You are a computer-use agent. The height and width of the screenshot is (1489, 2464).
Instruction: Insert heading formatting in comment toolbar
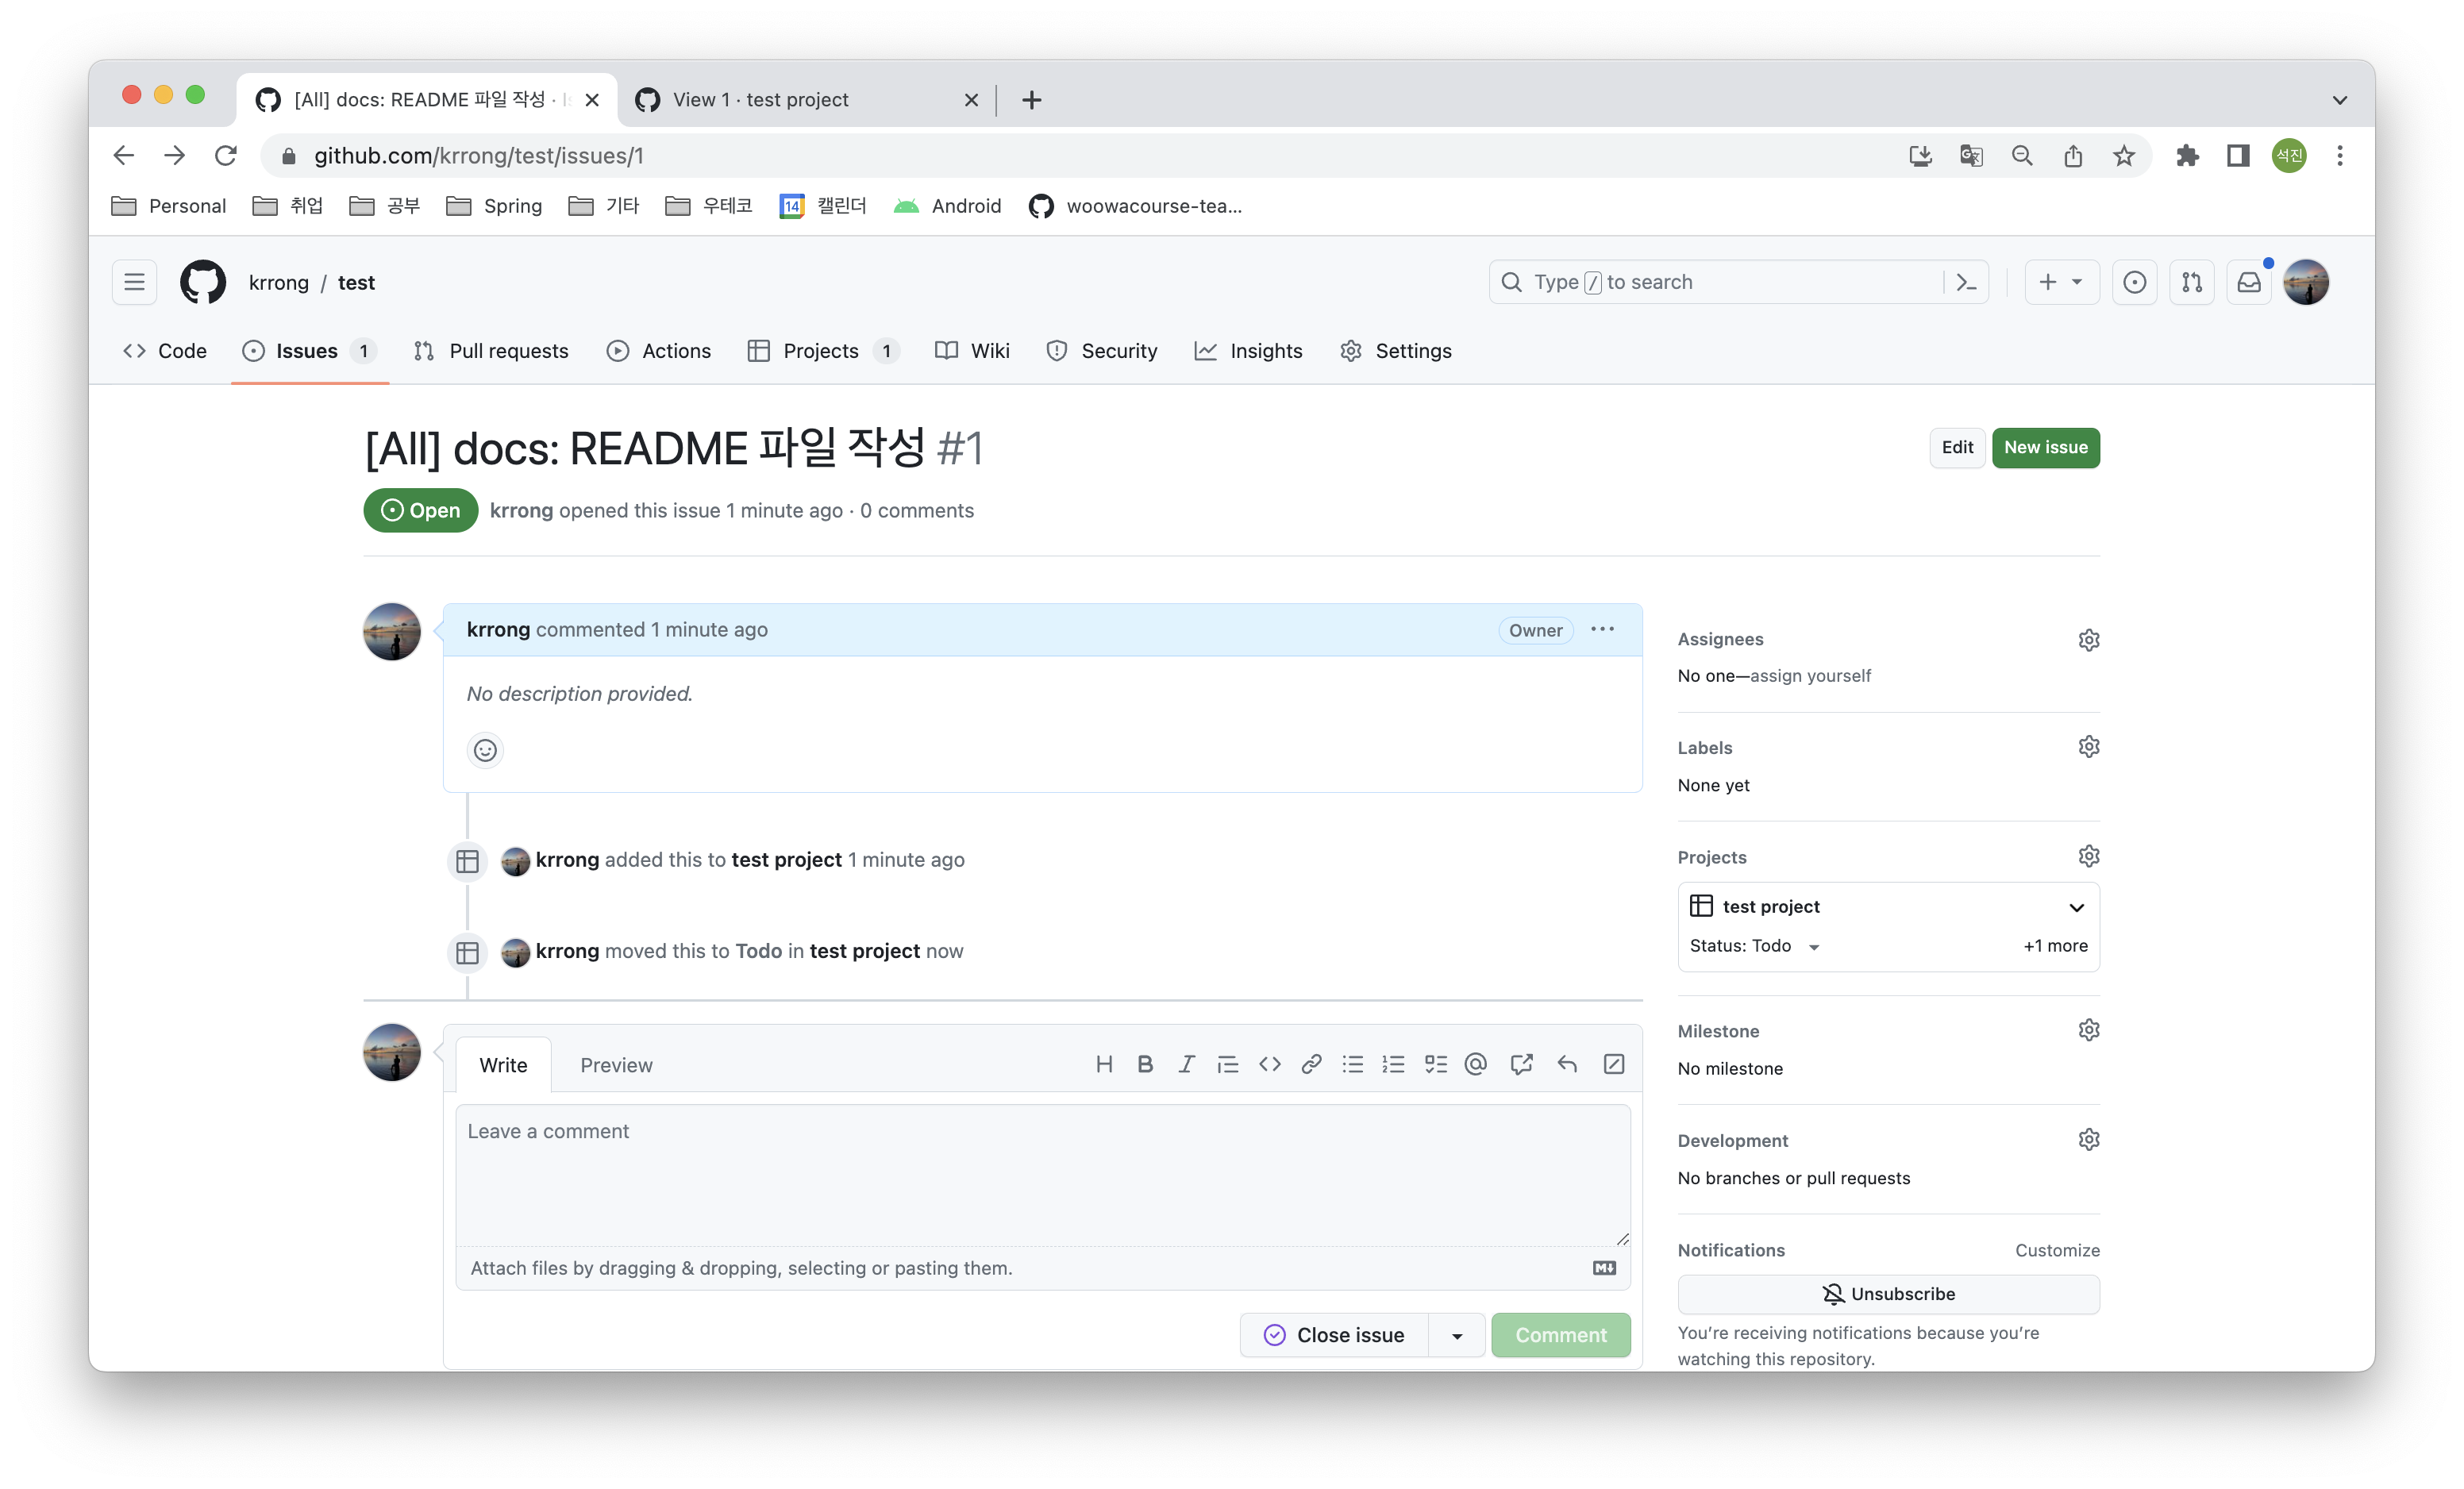[1104, 1064]
